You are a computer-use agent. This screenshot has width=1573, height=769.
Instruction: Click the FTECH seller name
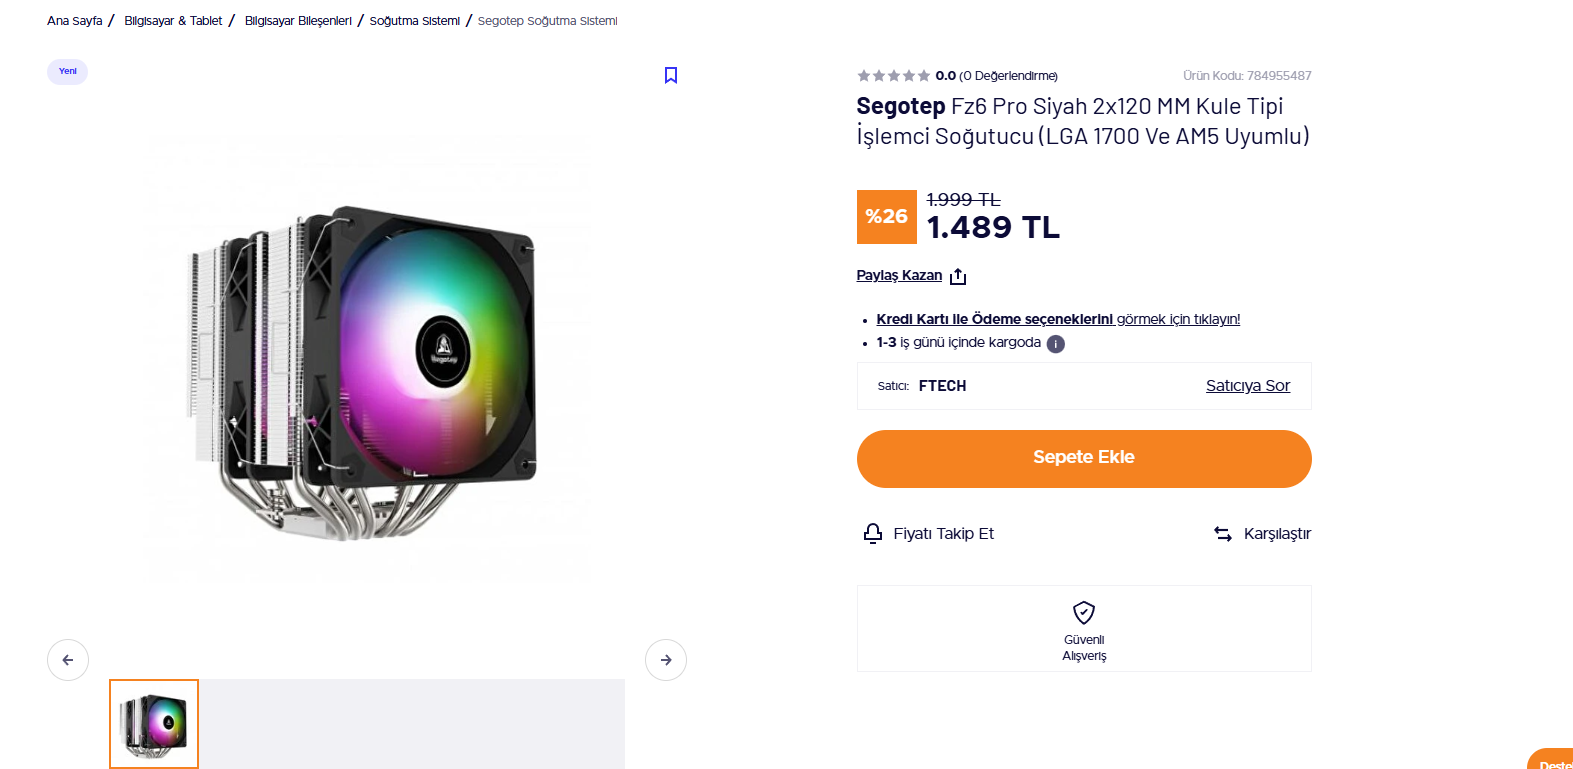(942, 386)
